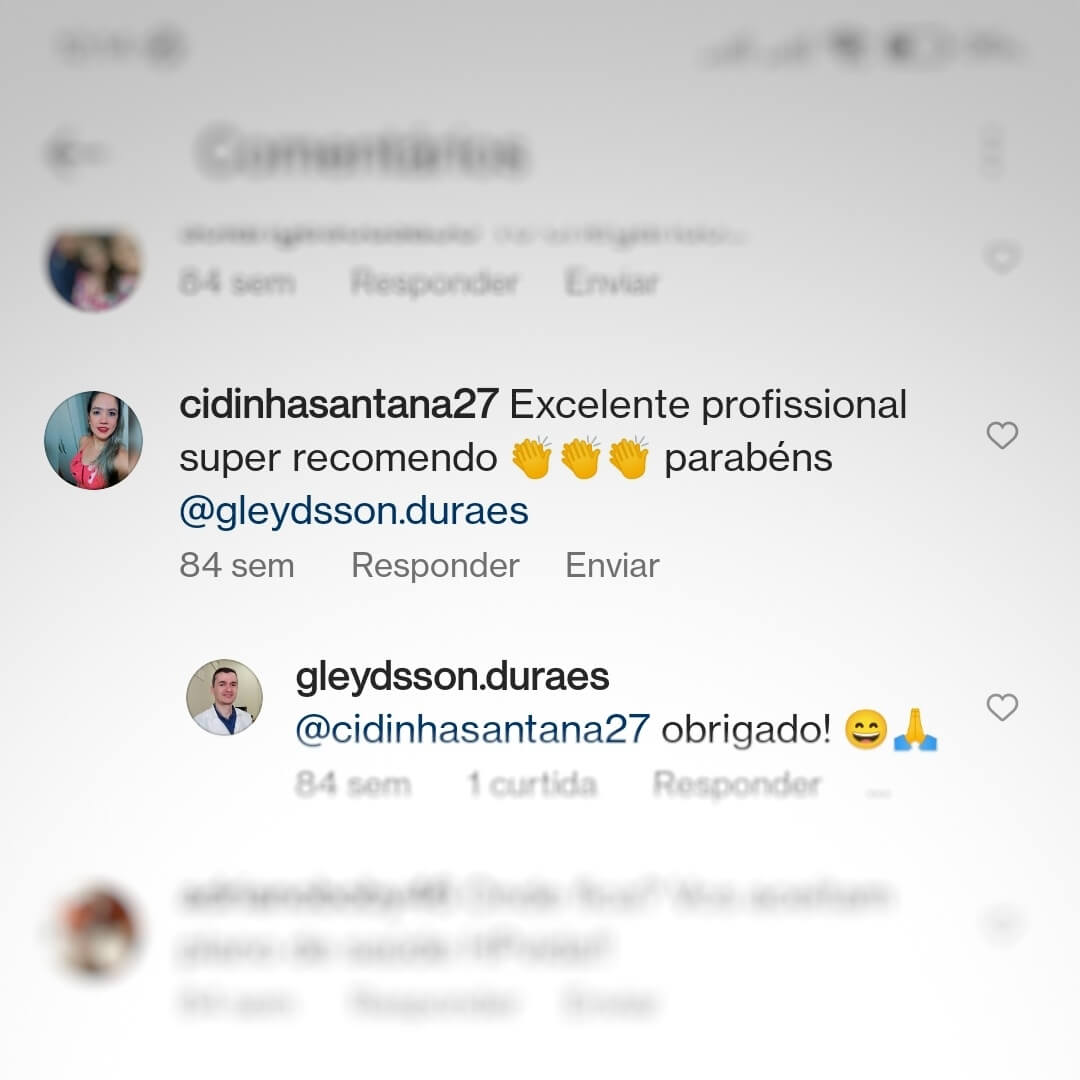Open the blurred bottom commenter's avatar
1080x1080 pixels.
tap(99, 931)
